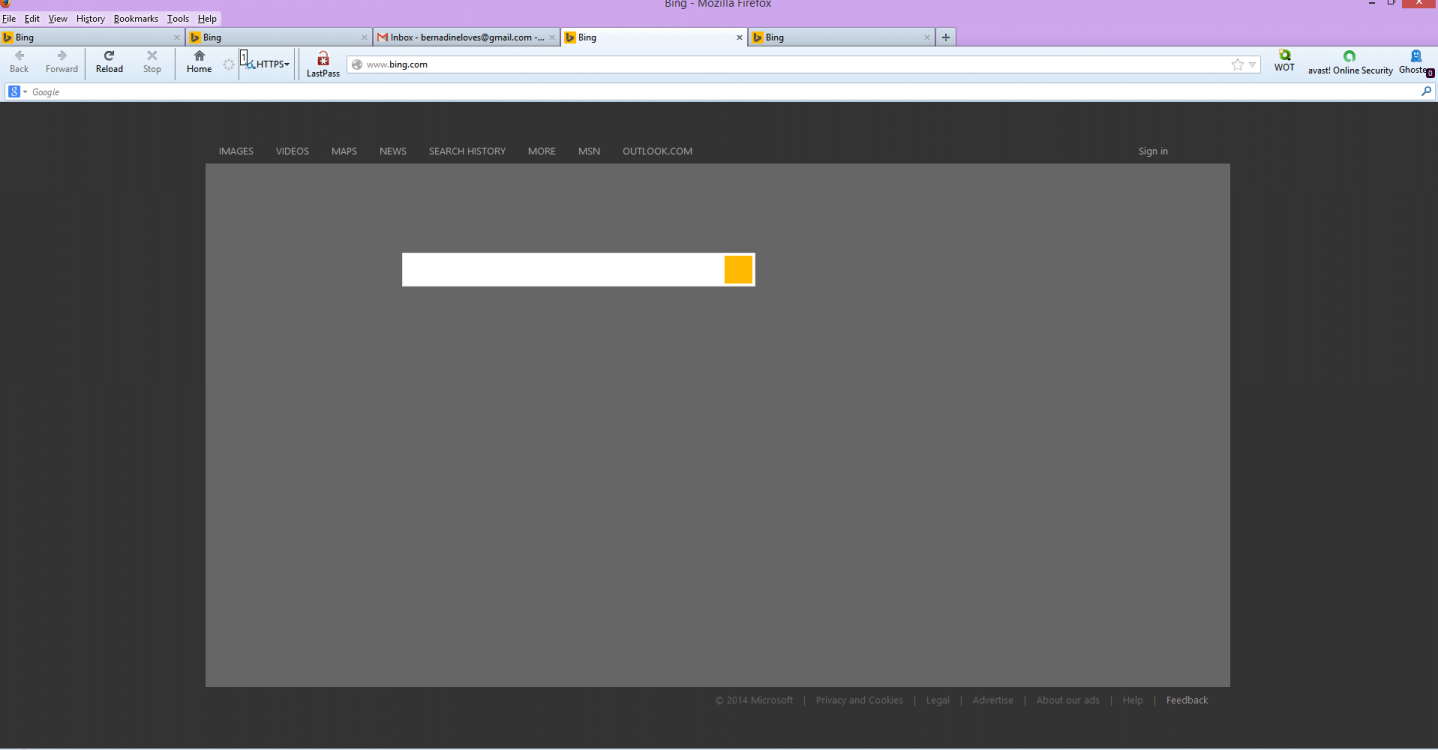
Task: Open the Help menu in menu bar
Action: point(207,19)
